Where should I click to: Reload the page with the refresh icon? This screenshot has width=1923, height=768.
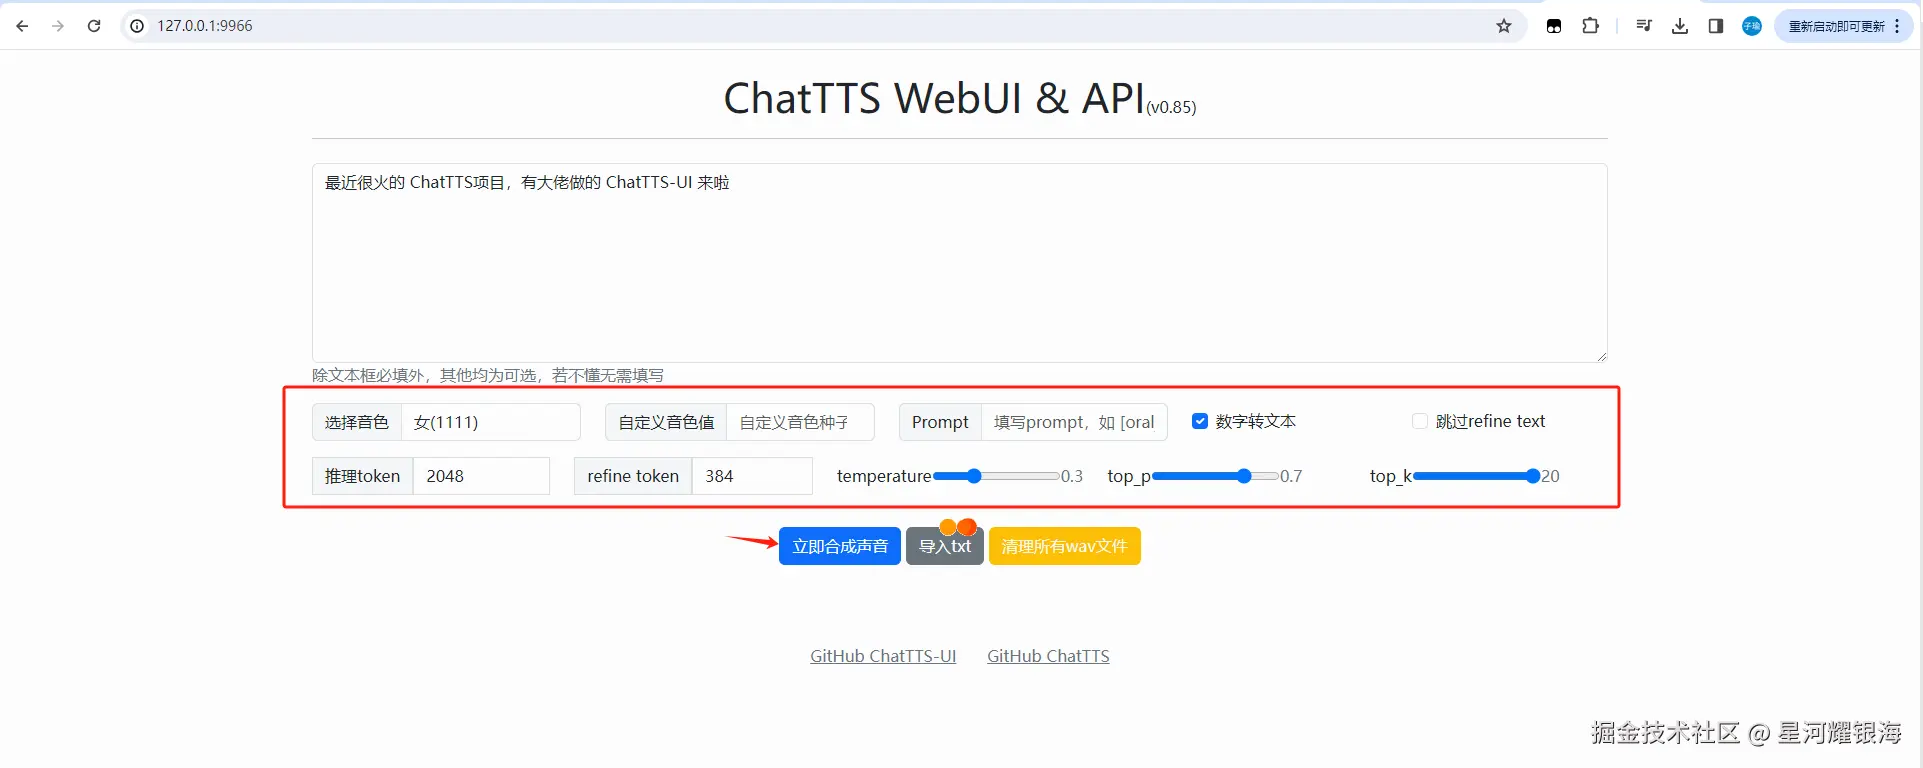(94, 26)
